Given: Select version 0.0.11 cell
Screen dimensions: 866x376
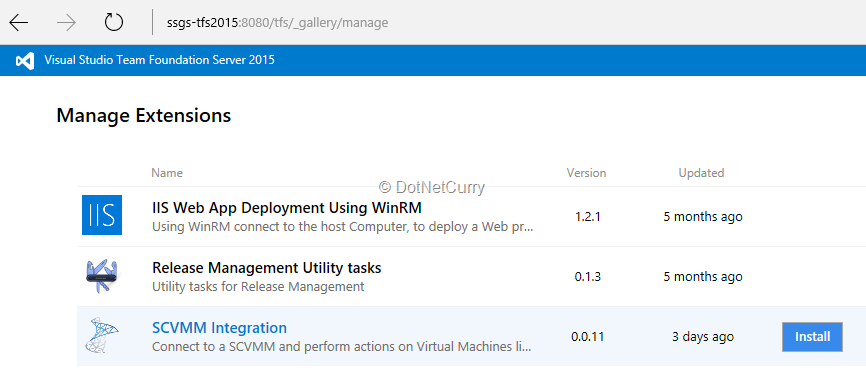Looking at the screenshot, I should [588, 337].
